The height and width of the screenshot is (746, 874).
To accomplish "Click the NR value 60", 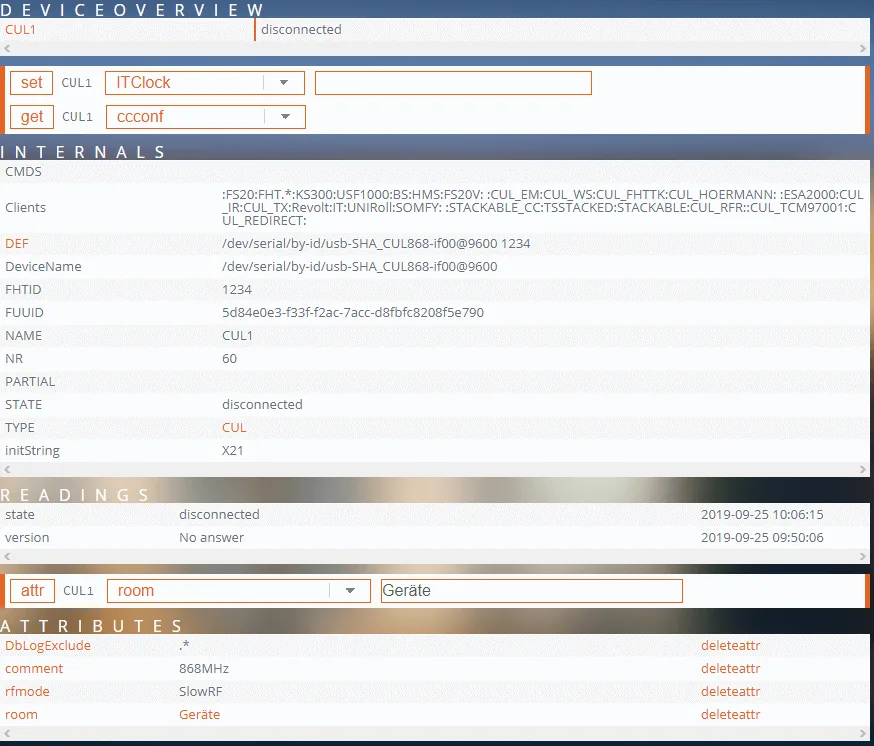I will 230,359.
